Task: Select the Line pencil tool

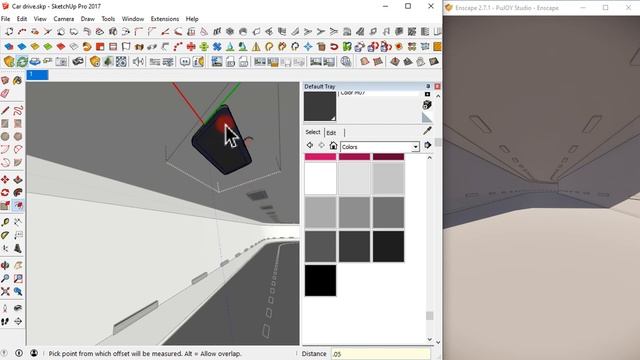Action: pos(5,111)
